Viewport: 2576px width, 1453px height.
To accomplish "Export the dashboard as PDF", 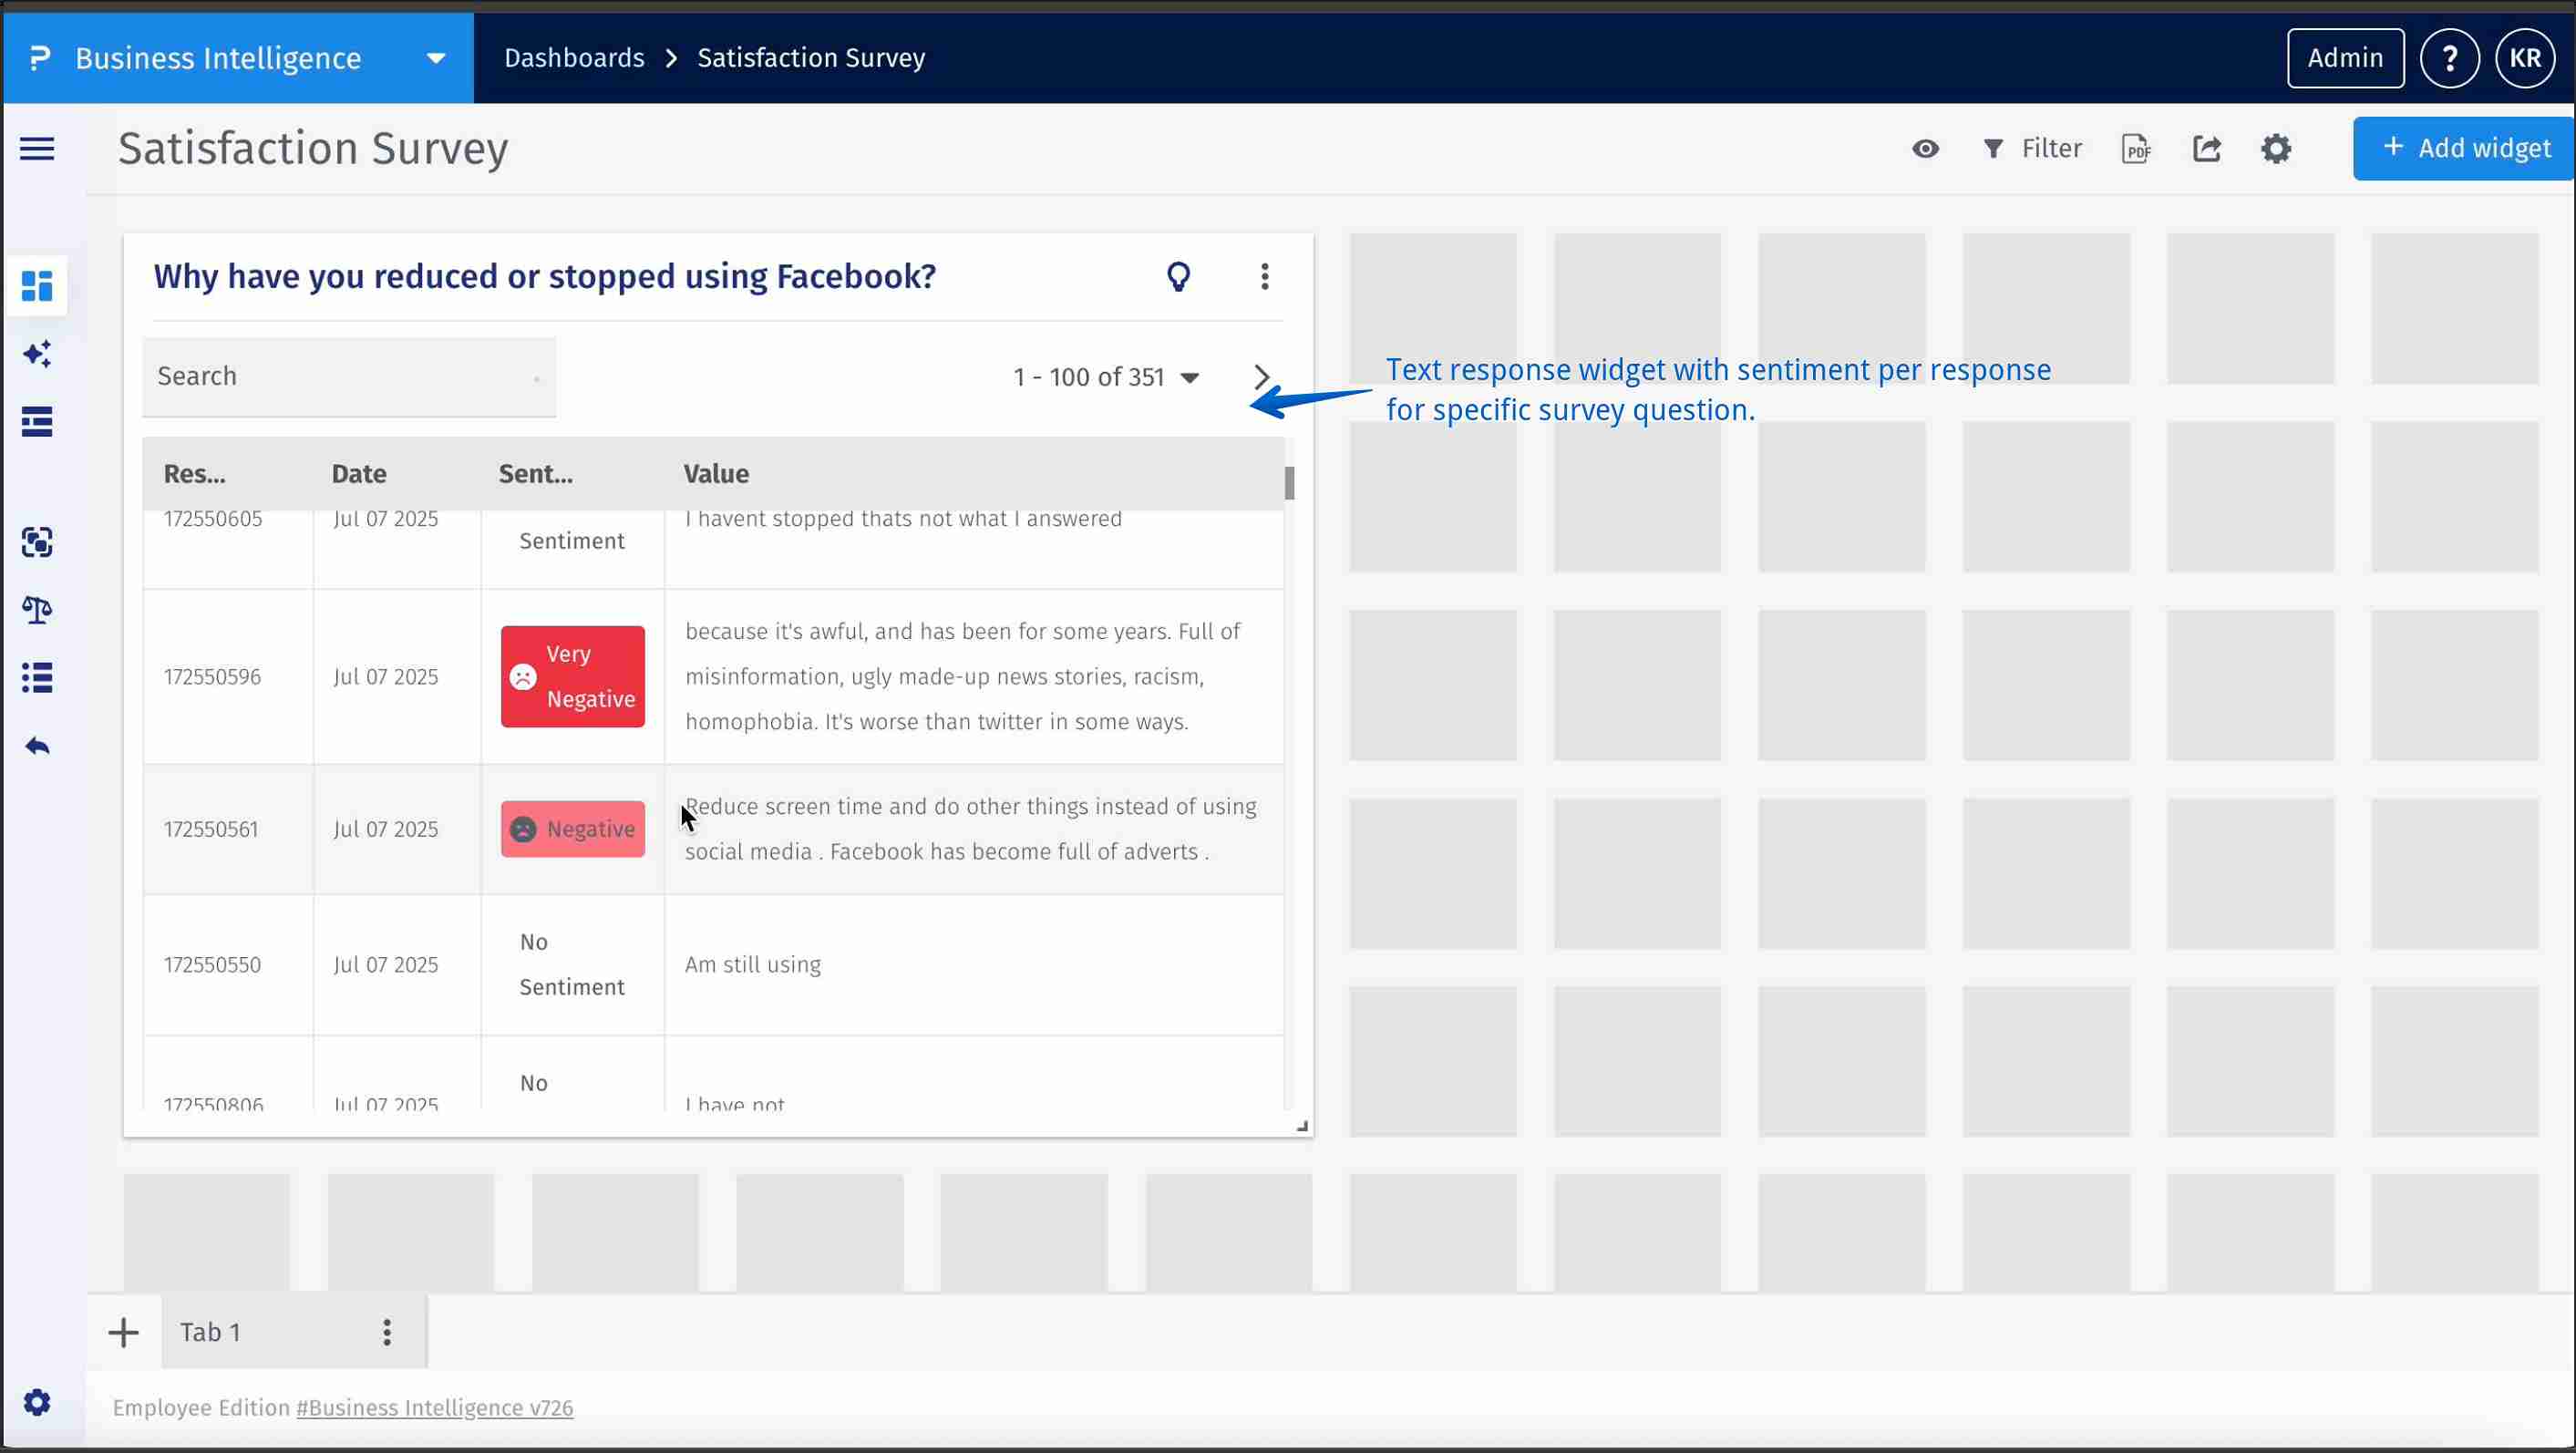I will (x=2136, y=148).
